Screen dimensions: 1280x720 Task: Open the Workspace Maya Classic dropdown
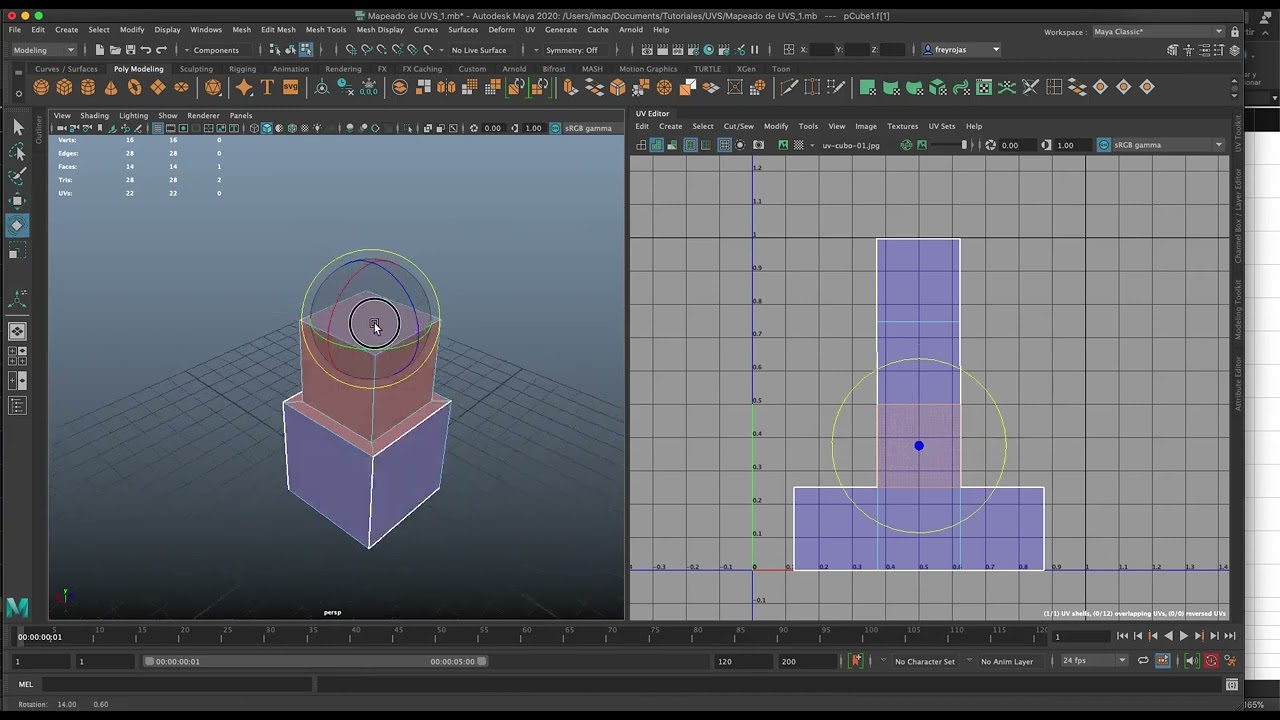click(1158, 32)
